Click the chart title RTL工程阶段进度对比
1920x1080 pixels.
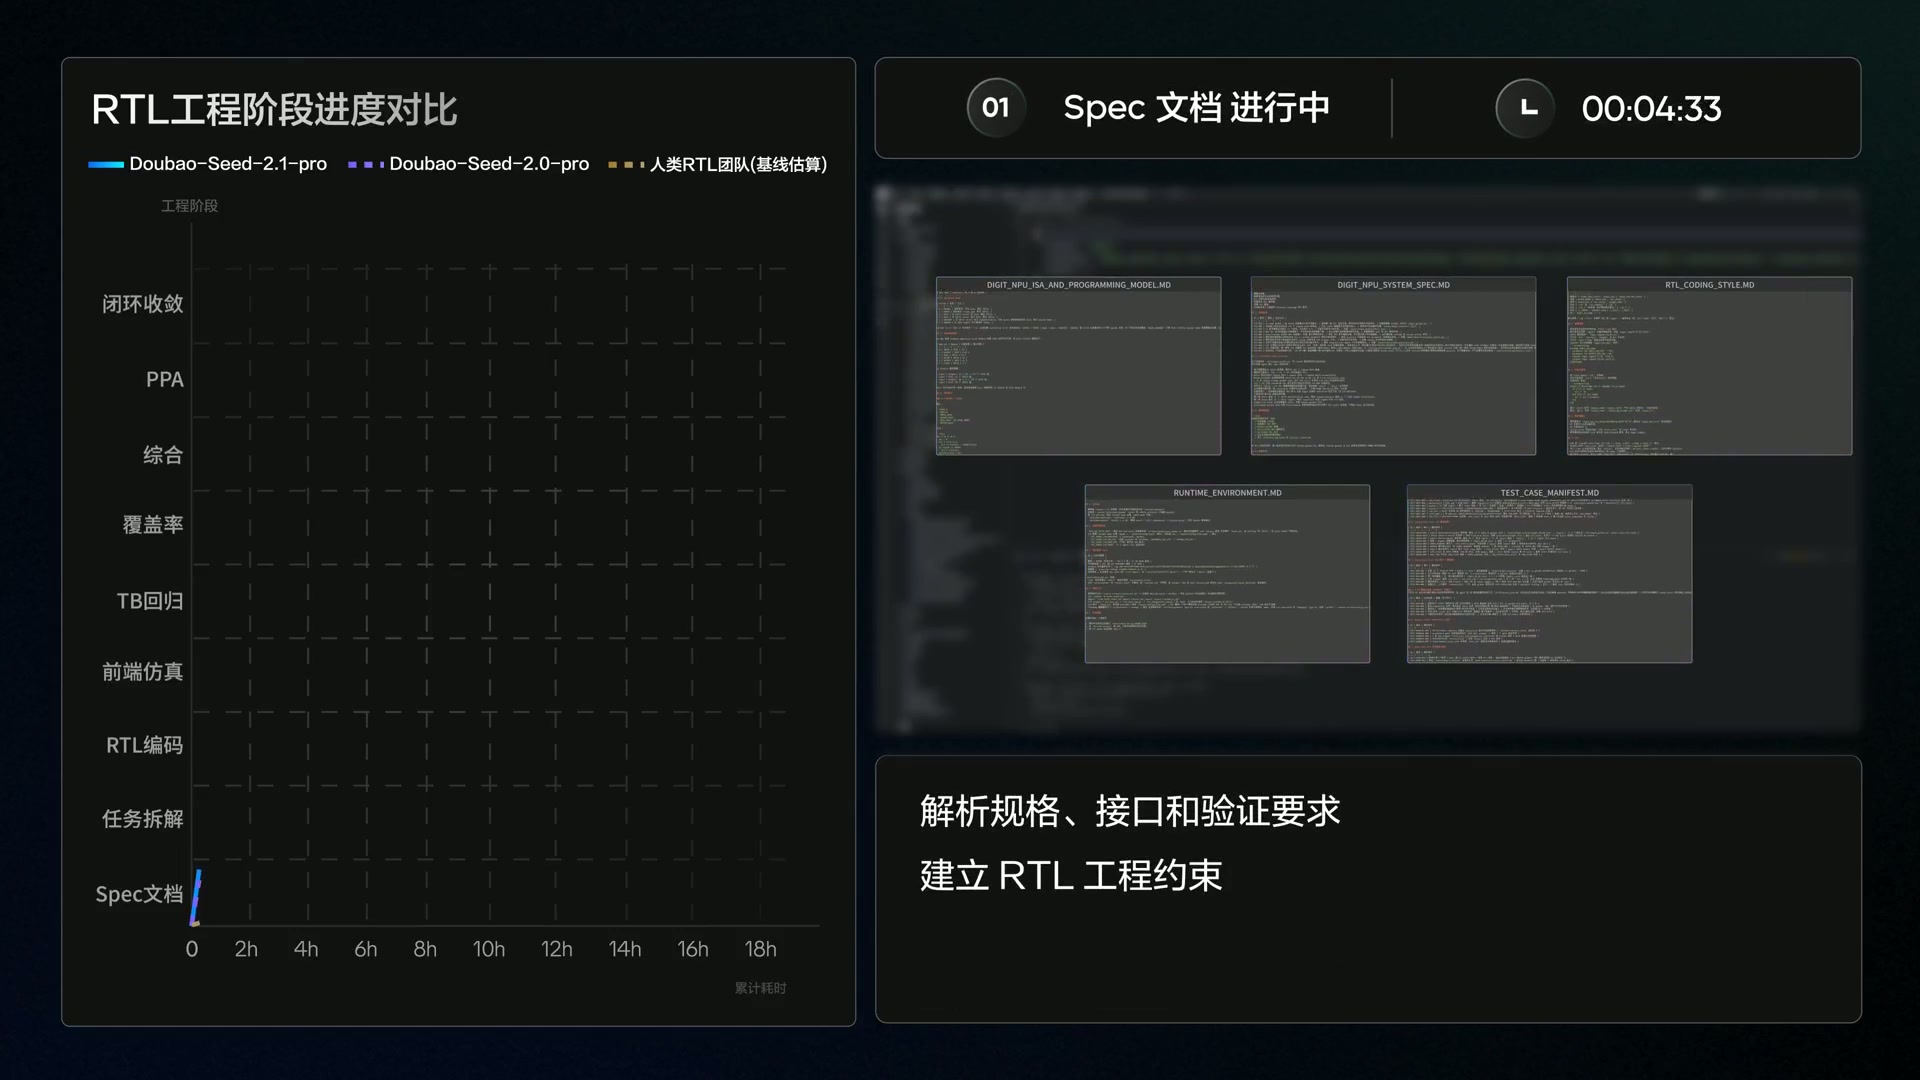[x=274, y=110]
